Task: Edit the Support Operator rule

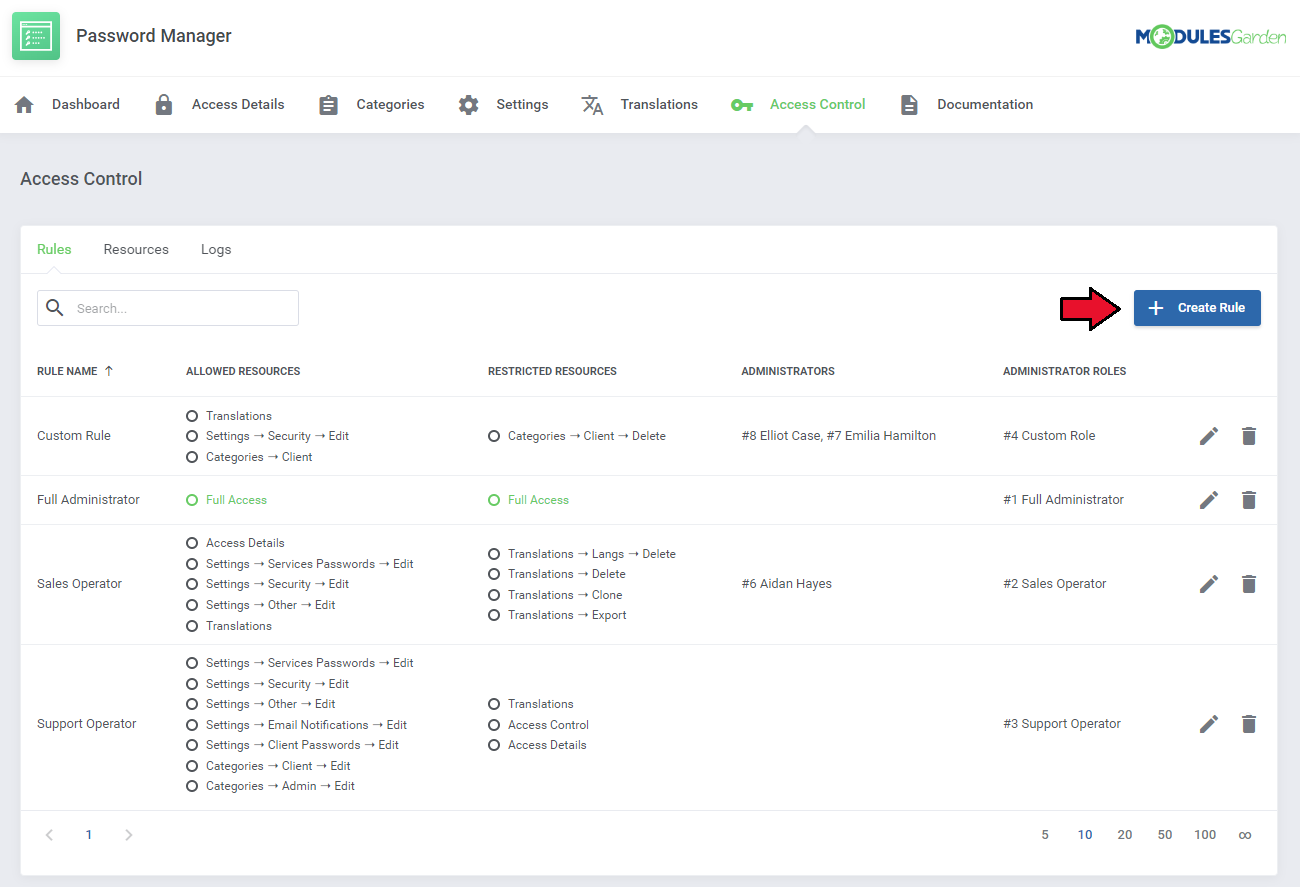Action: tap(1209, 724)
